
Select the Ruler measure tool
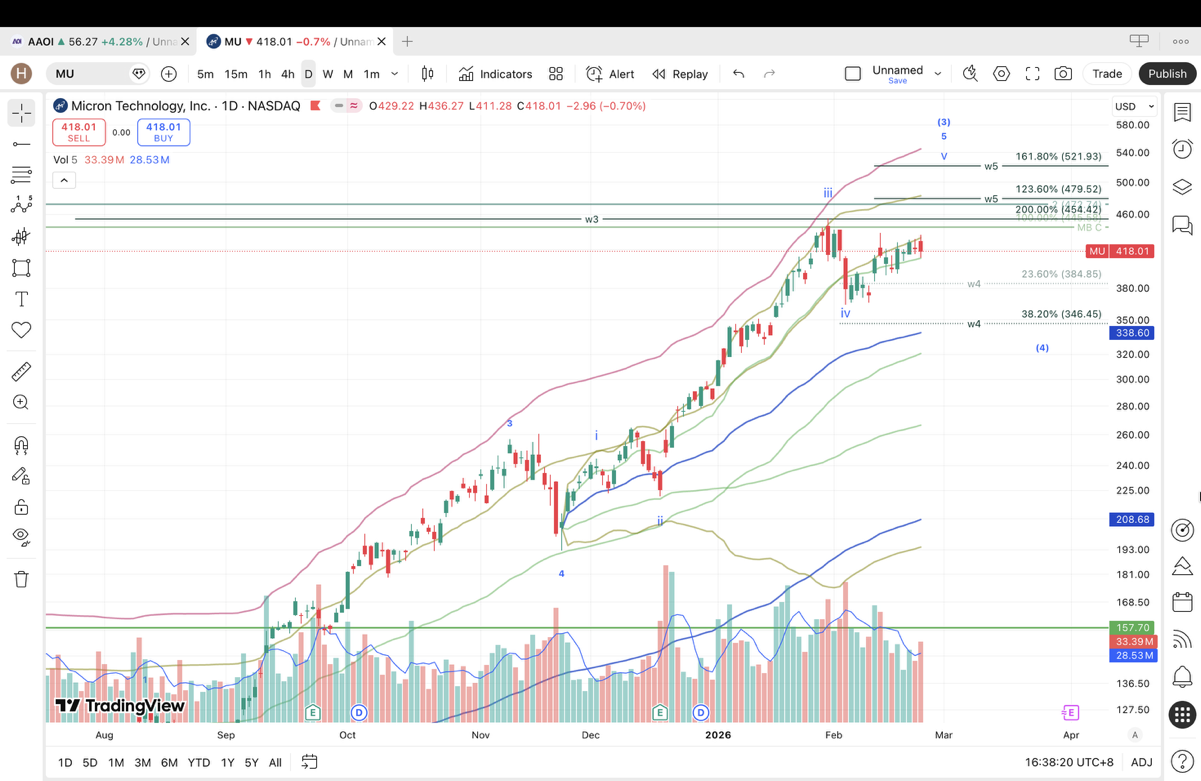point(21,372)
